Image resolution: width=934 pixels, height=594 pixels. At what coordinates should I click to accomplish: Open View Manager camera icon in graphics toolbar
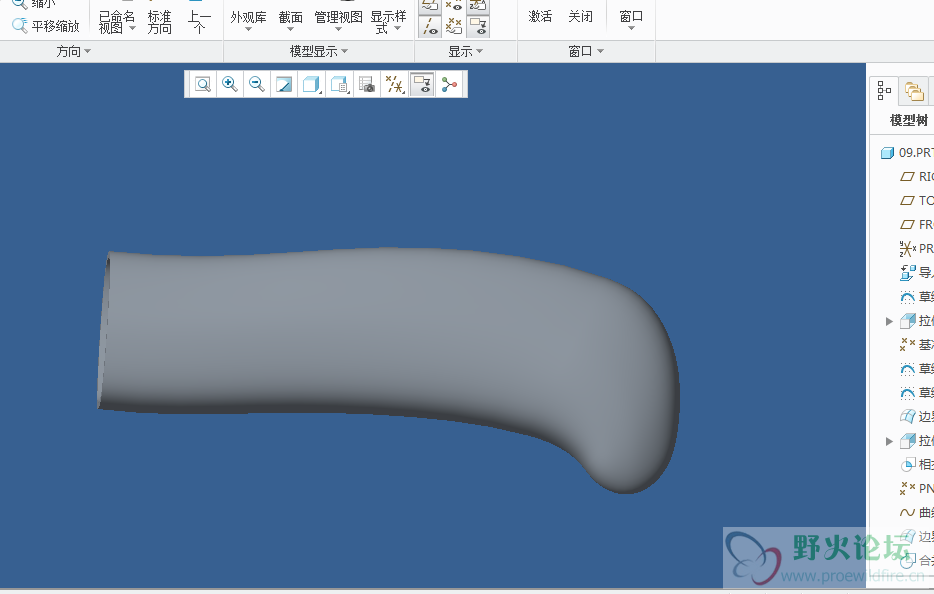[x=367, y=85]
